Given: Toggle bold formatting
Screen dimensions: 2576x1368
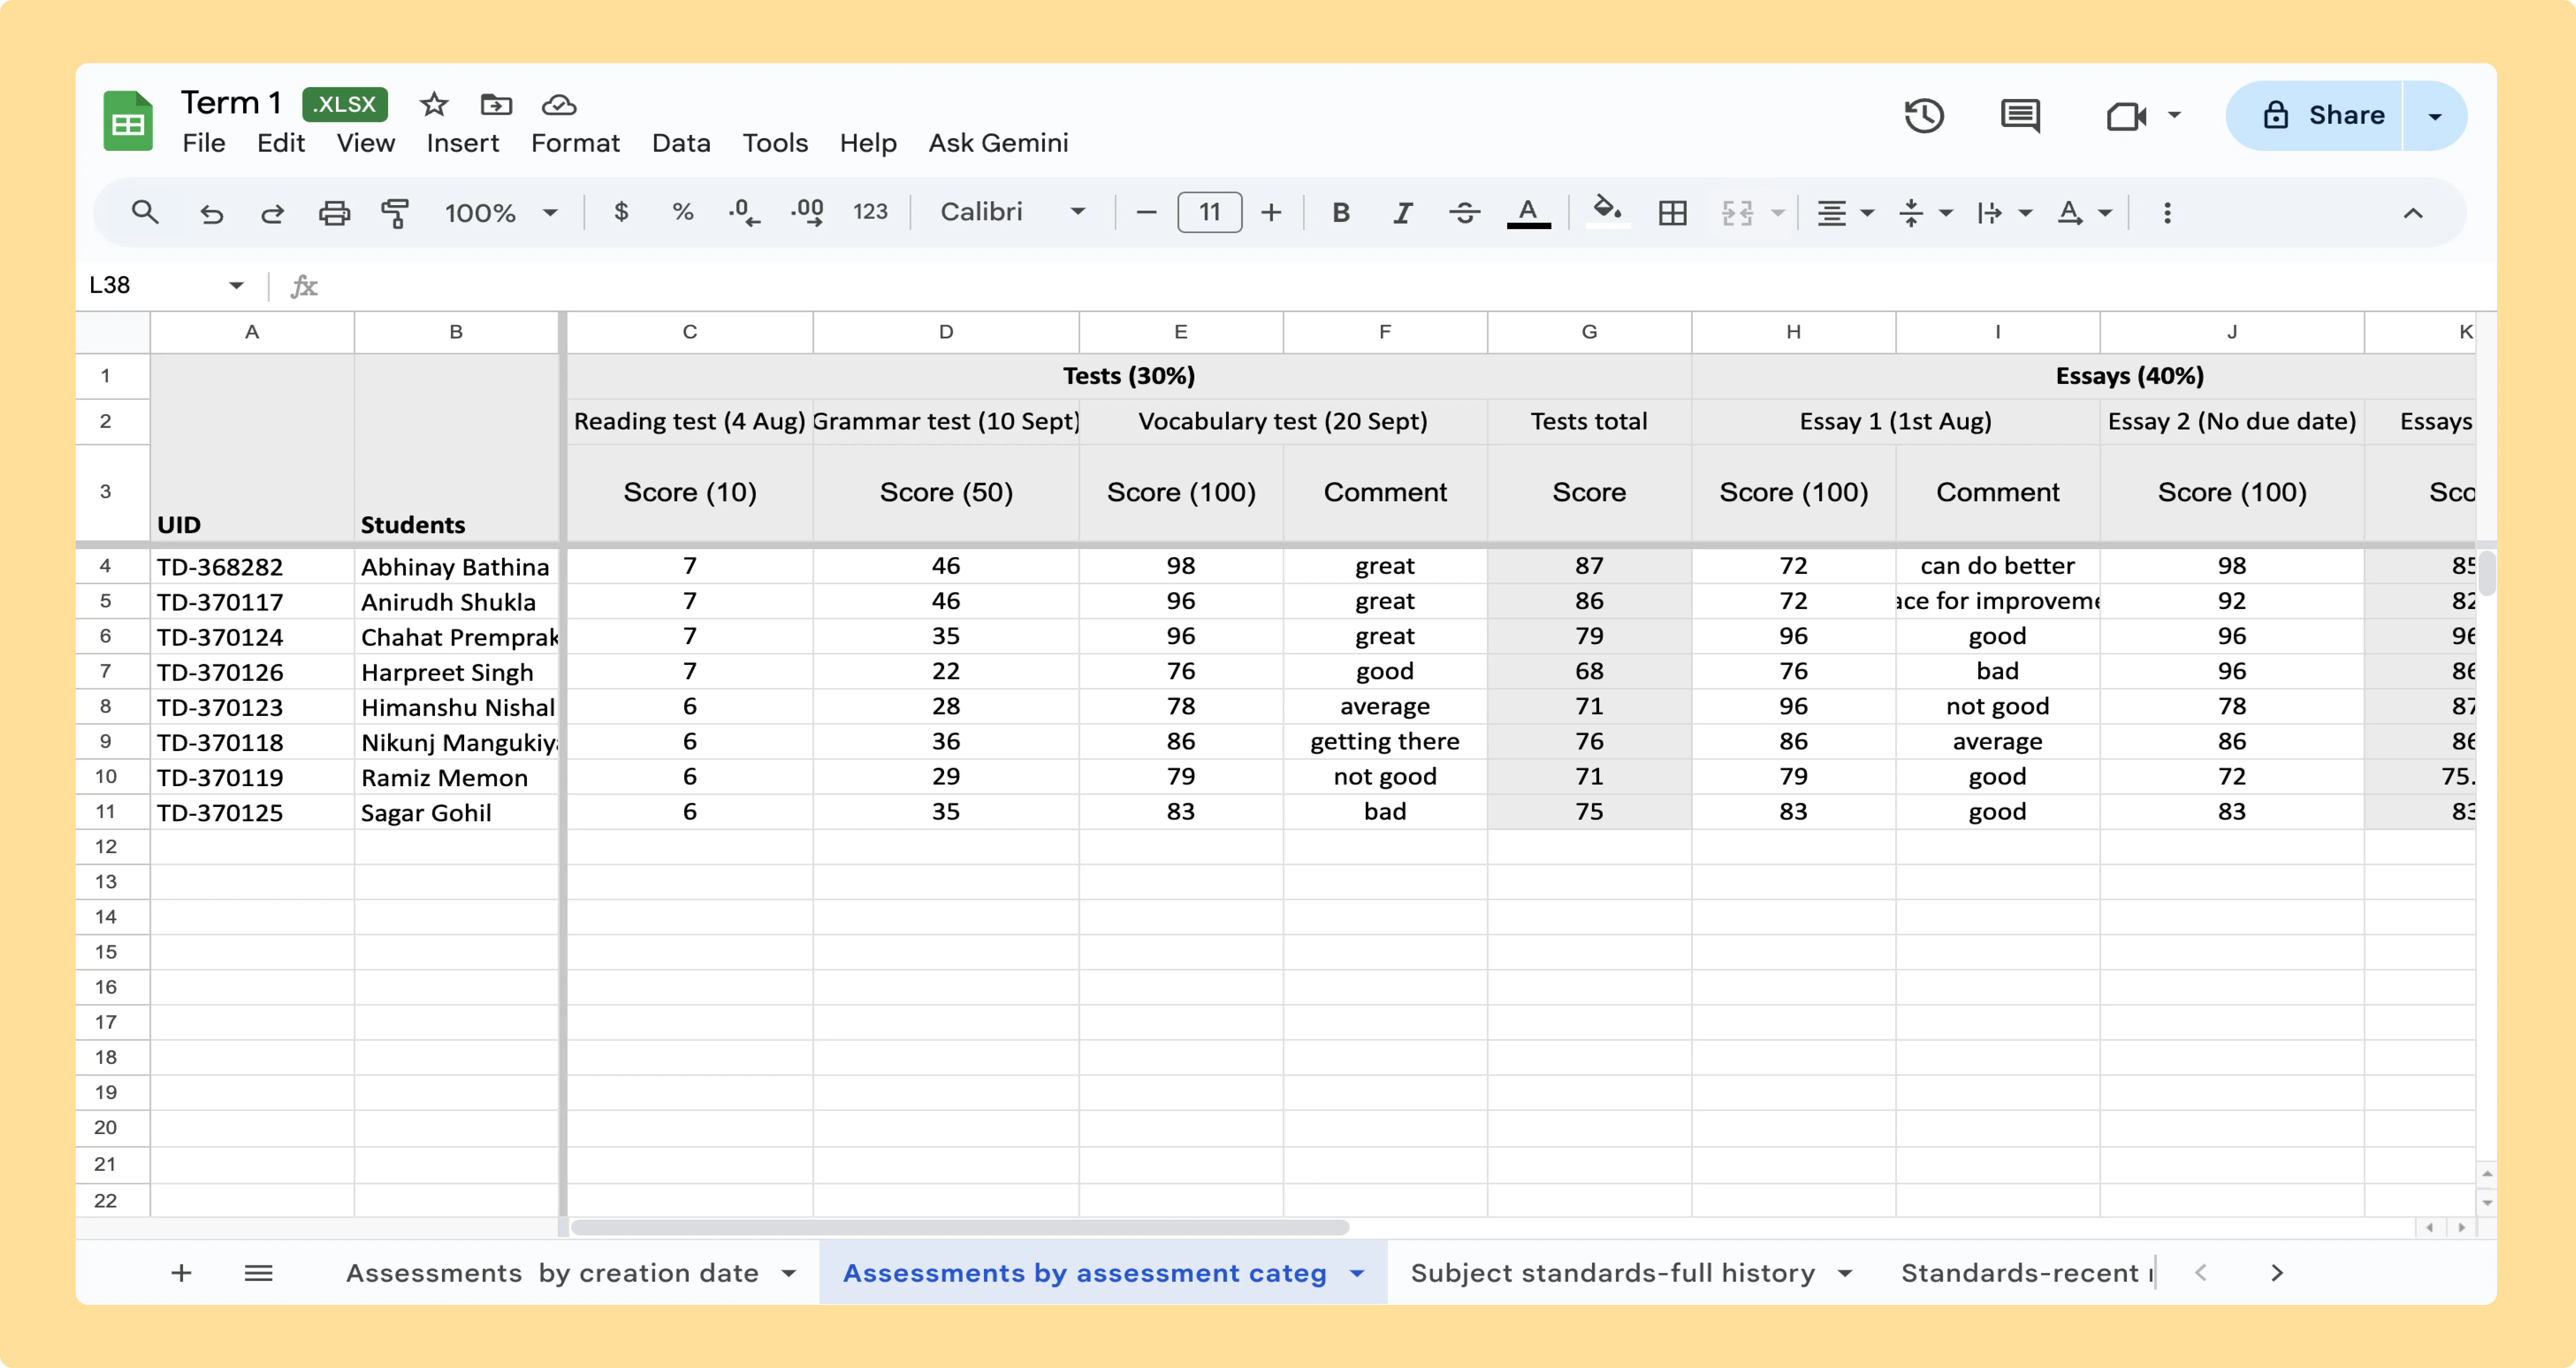Looking at the screenshot, I should click(1341, 212).
